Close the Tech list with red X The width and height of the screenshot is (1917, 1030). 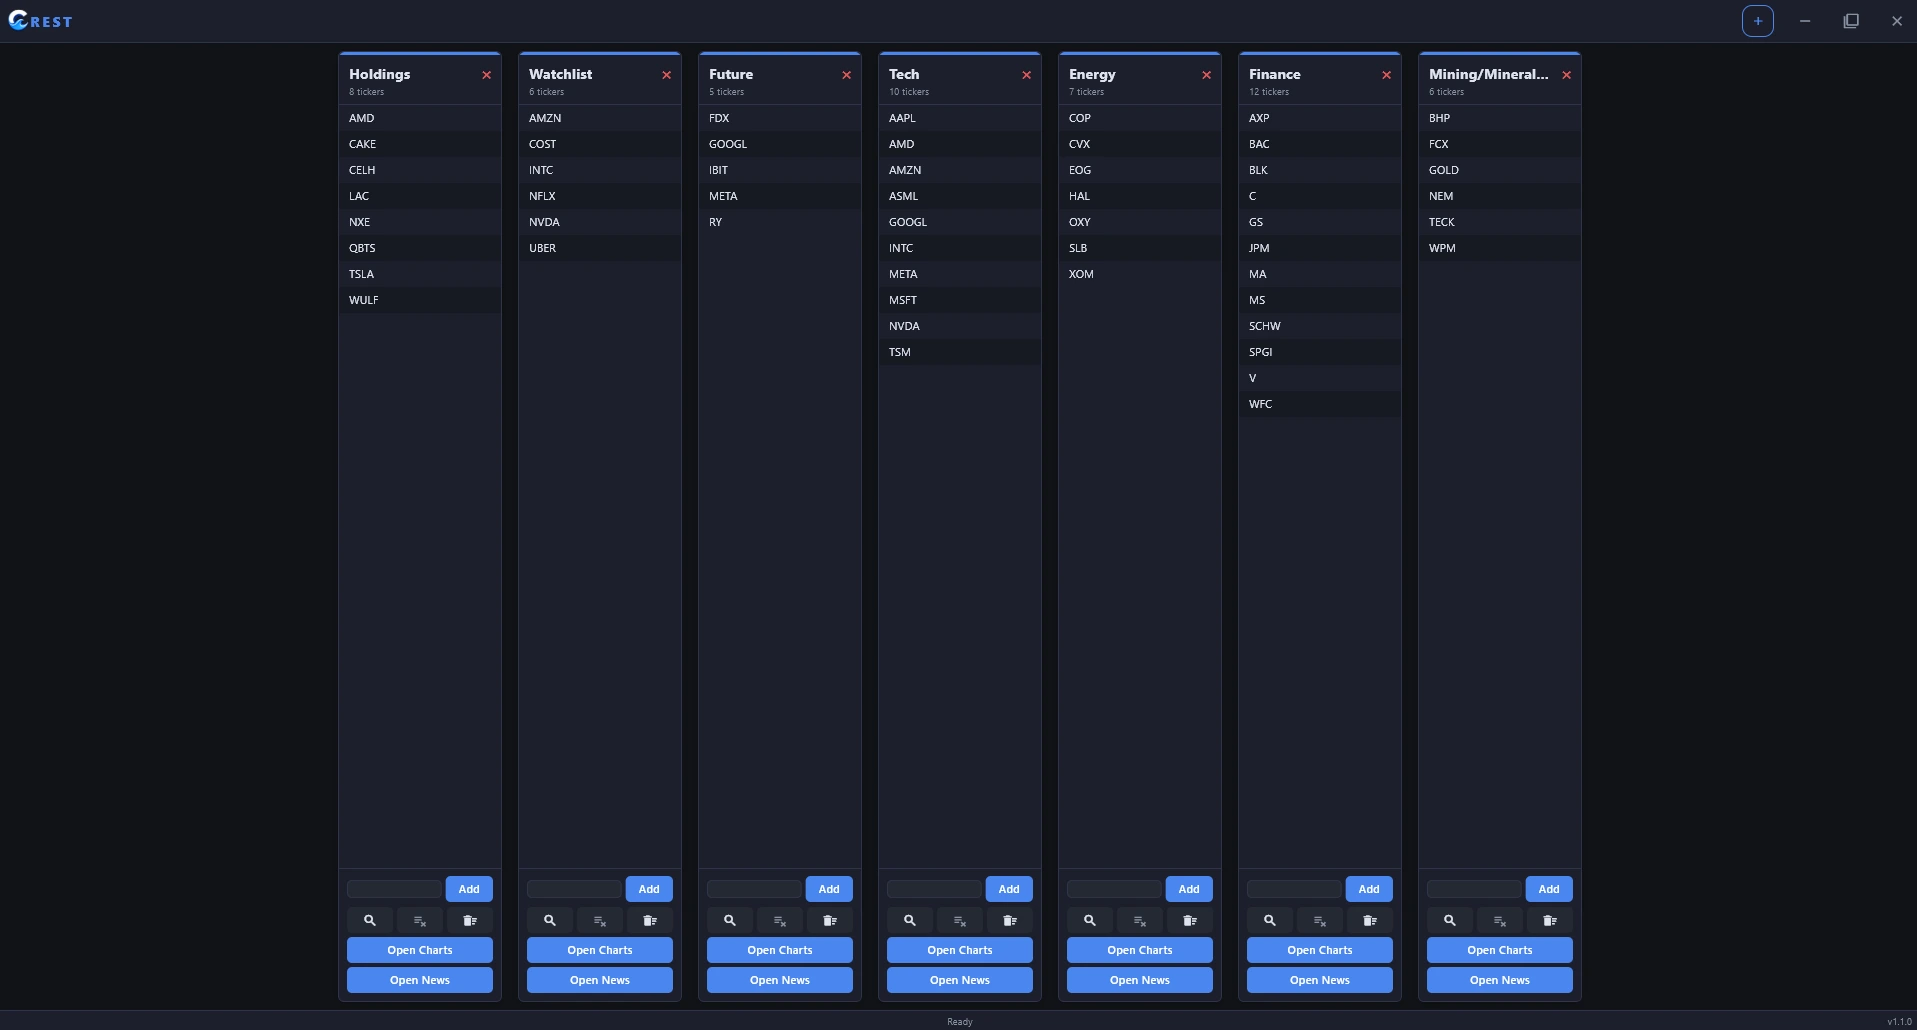click(1027, 75)
